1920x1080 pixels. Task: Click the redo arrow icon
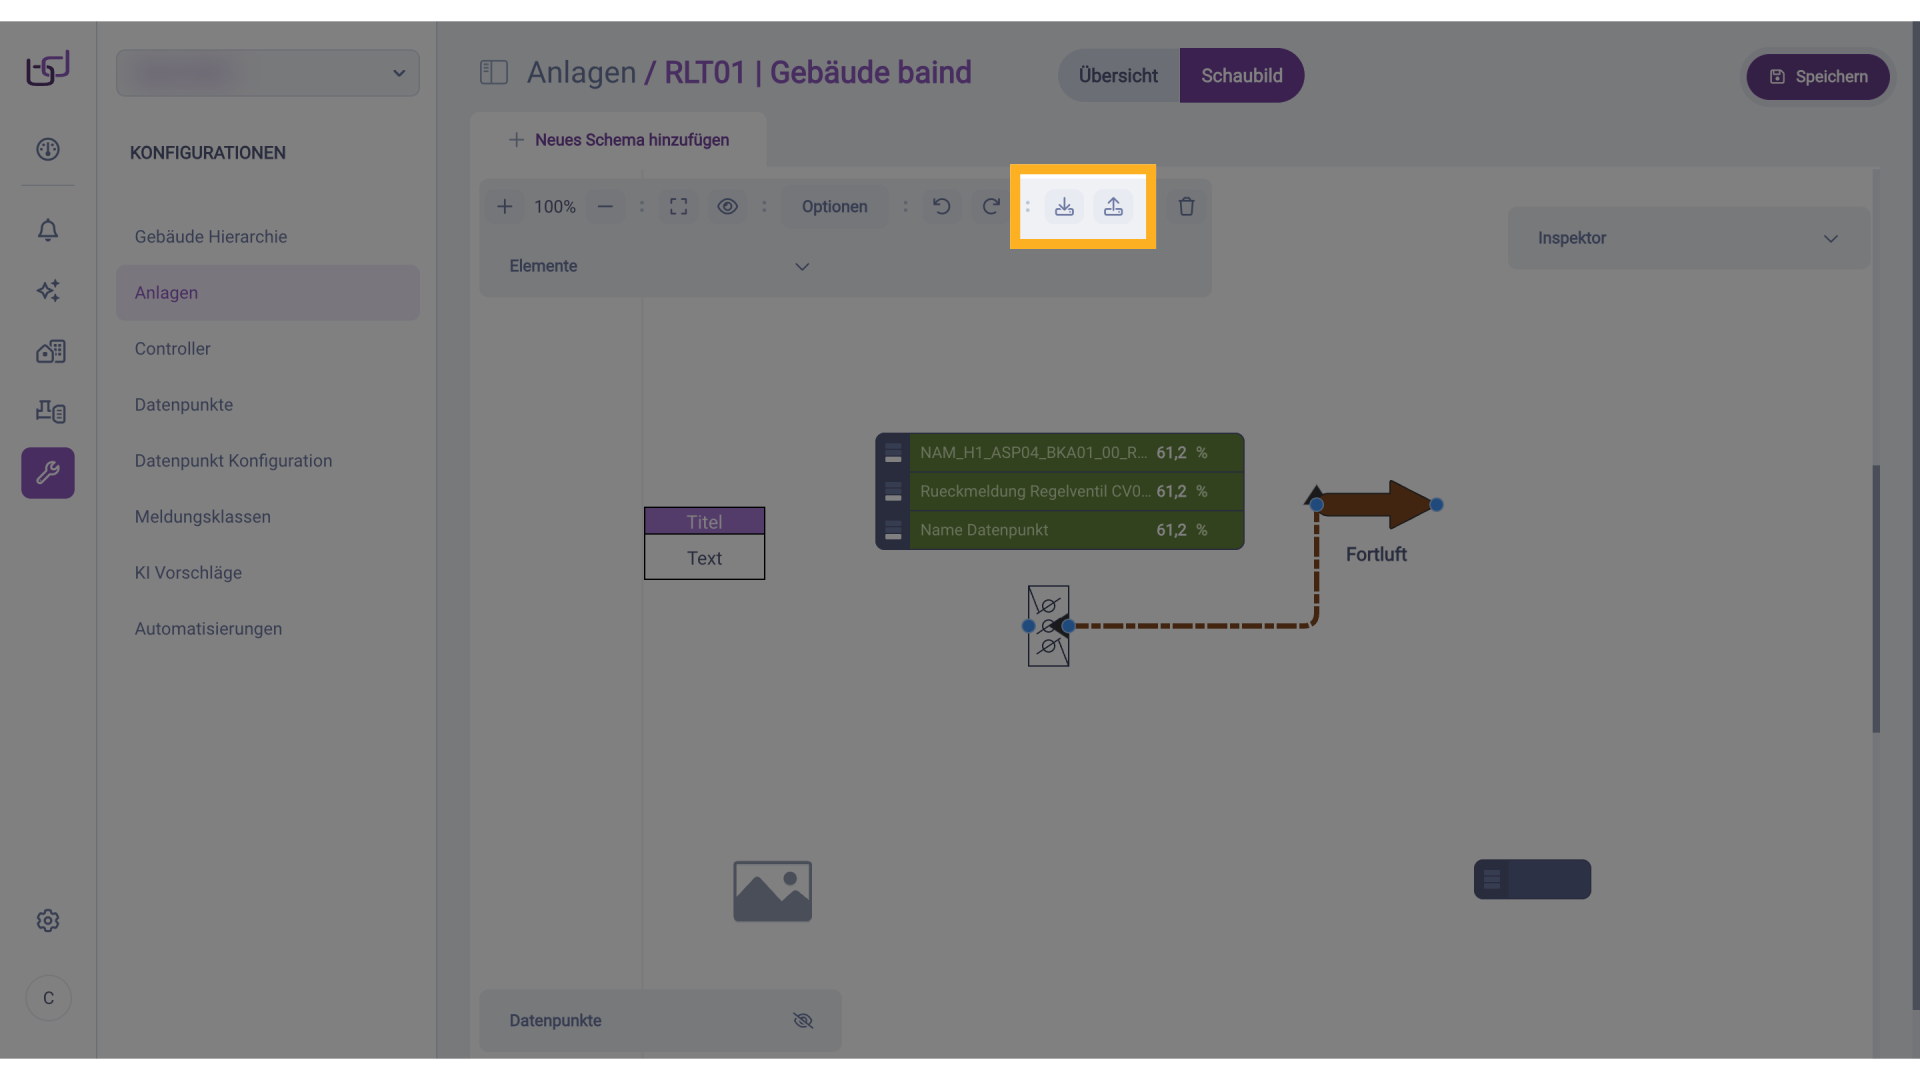pyautogui.click(x=991, y=207)
